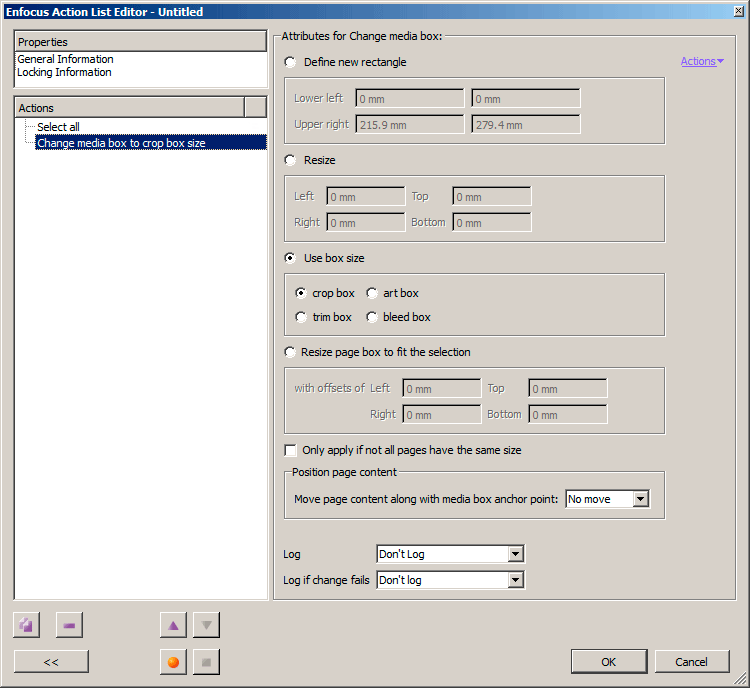Click the offsets Bottom field
The width and height of the screenshot is (750, 688).
[568, 414]
